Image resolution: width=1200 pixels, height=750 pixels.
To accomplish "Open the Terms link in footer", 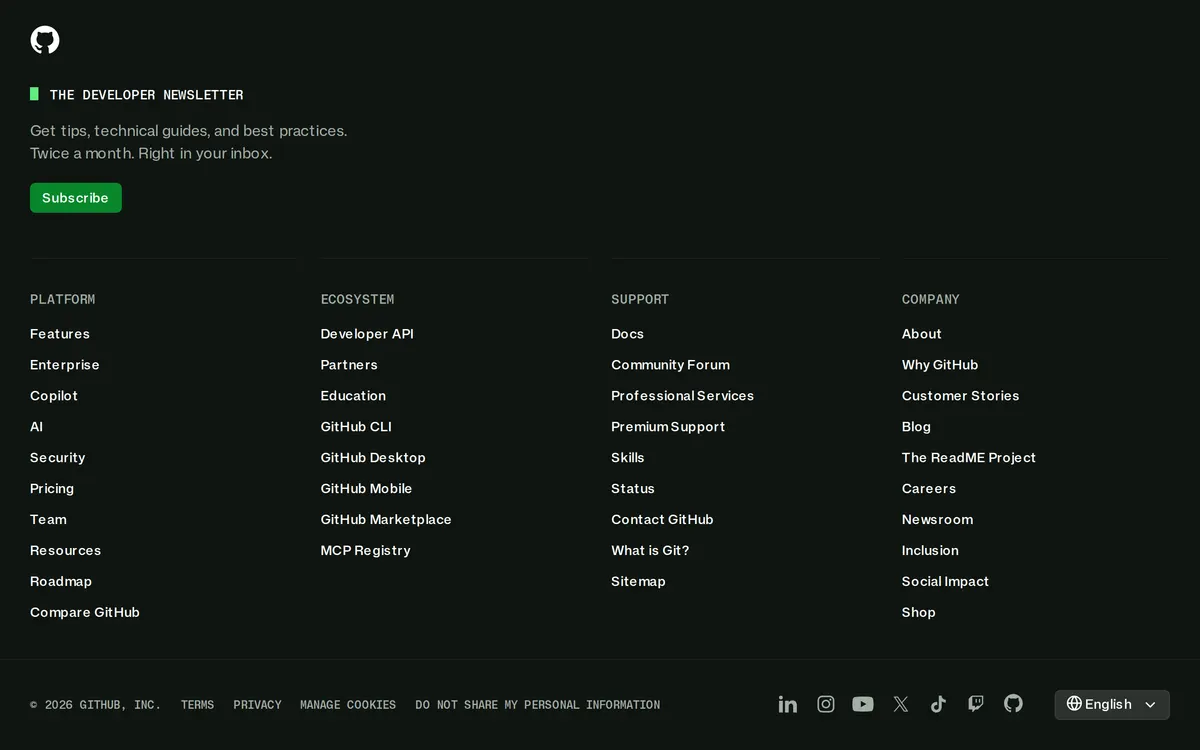I will click(x=198, y=705).
